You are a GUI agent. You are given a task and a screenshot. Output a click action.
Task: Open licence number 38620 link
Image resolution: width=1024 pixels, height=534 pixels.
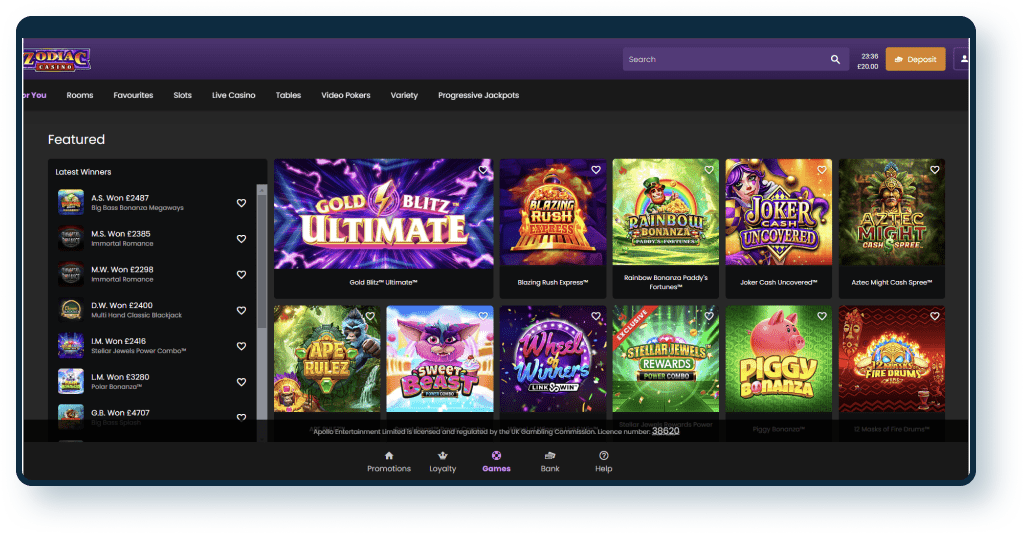(x=665, y=431)
